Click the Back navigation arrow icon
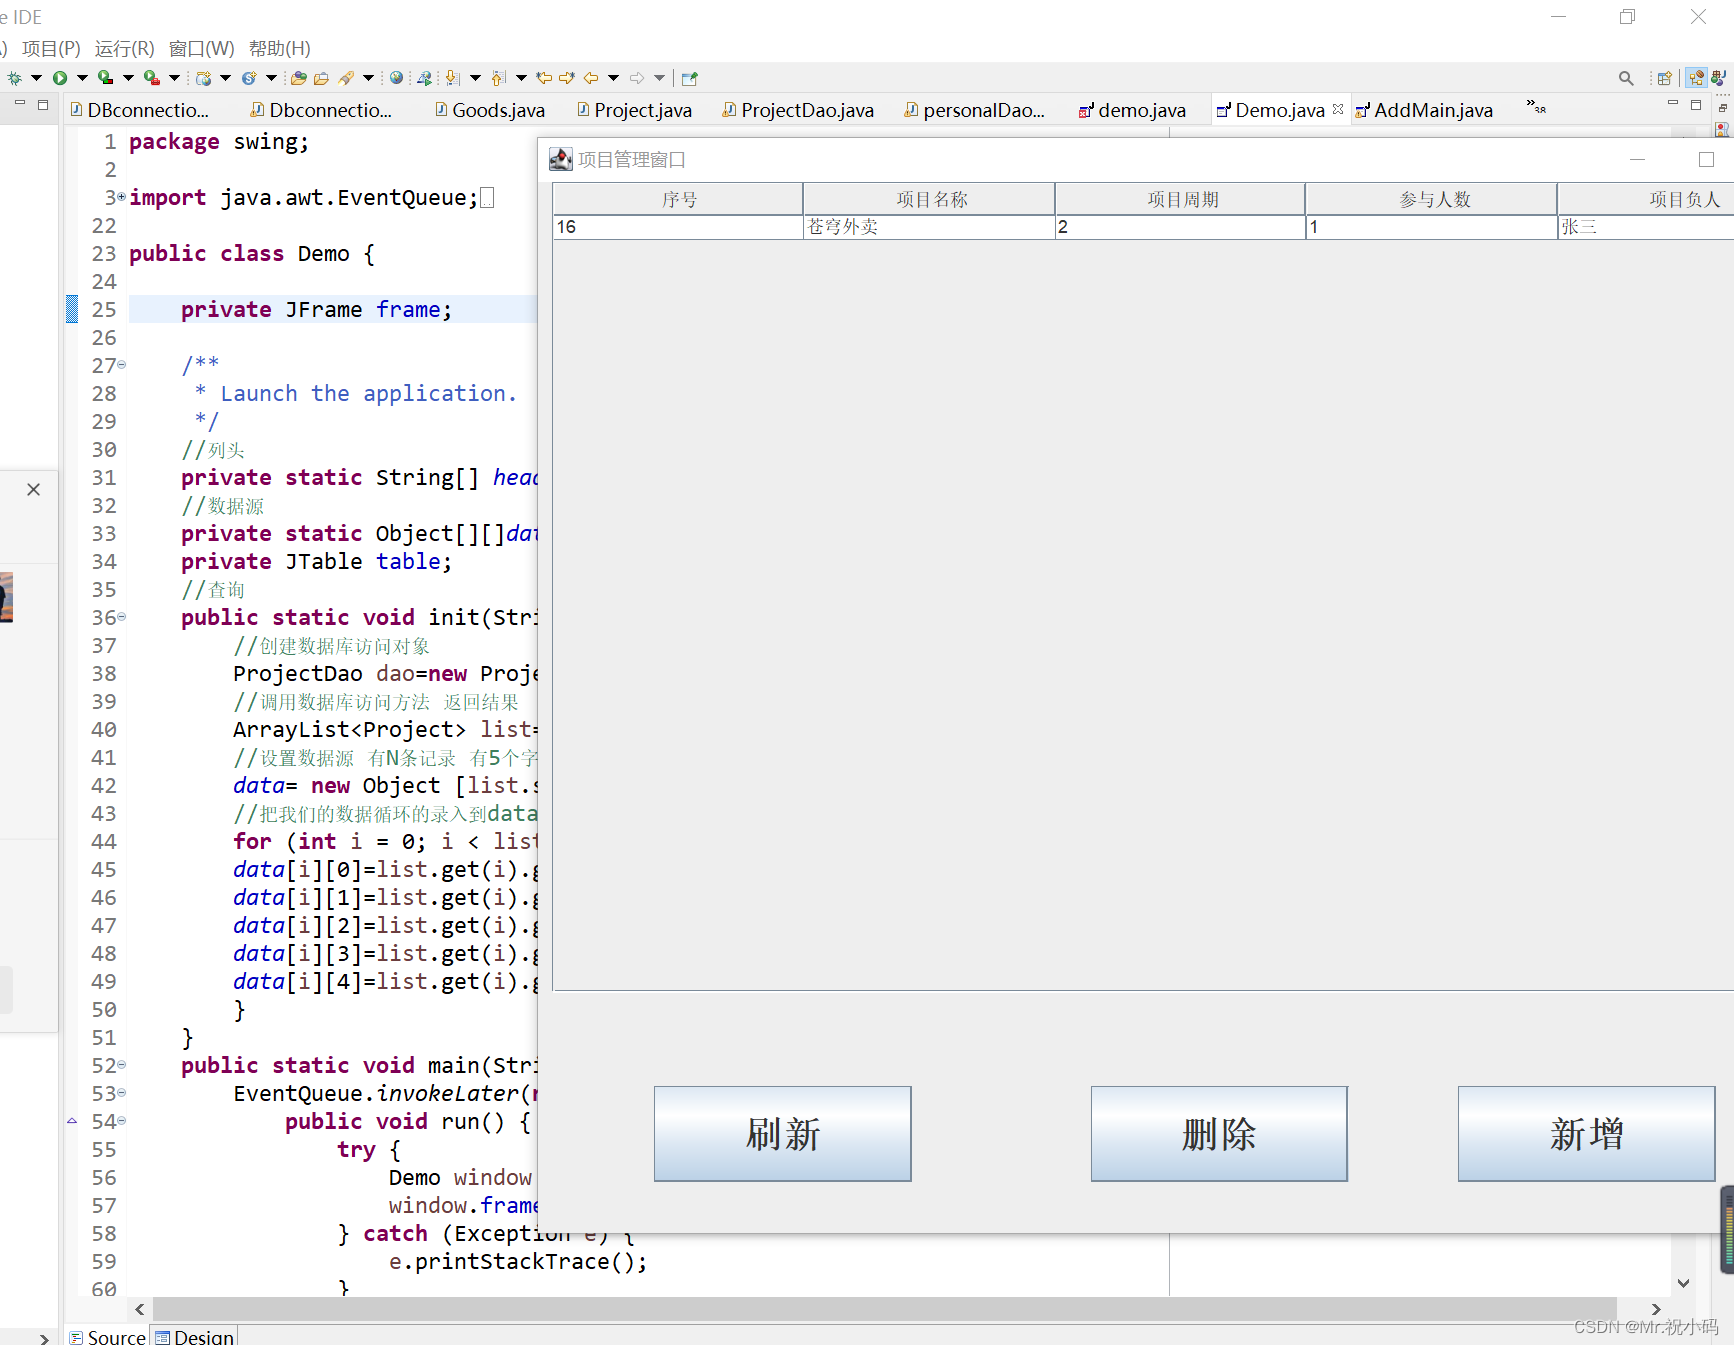Image resolution: width=1734 pixels, height=1345 pixels. pos(591,78)
